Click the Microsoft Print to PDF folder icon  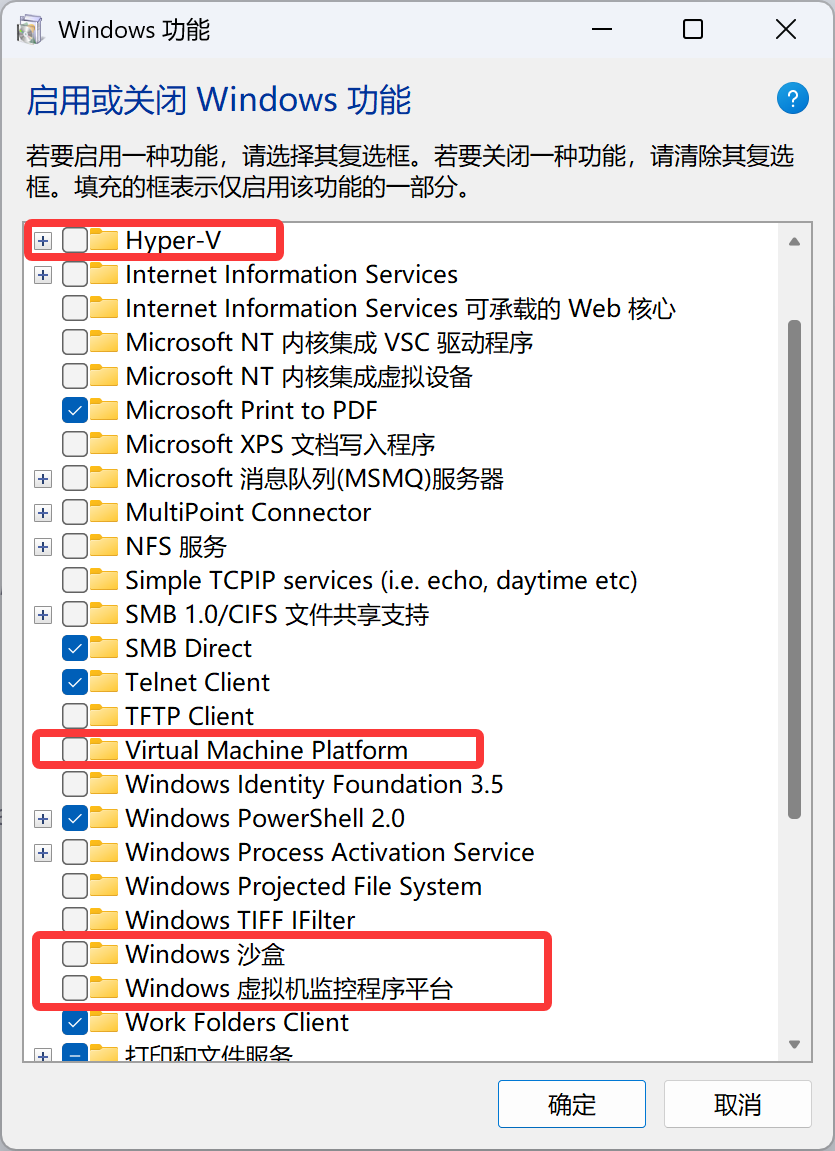pyautogui.click(x=103, y=410)
